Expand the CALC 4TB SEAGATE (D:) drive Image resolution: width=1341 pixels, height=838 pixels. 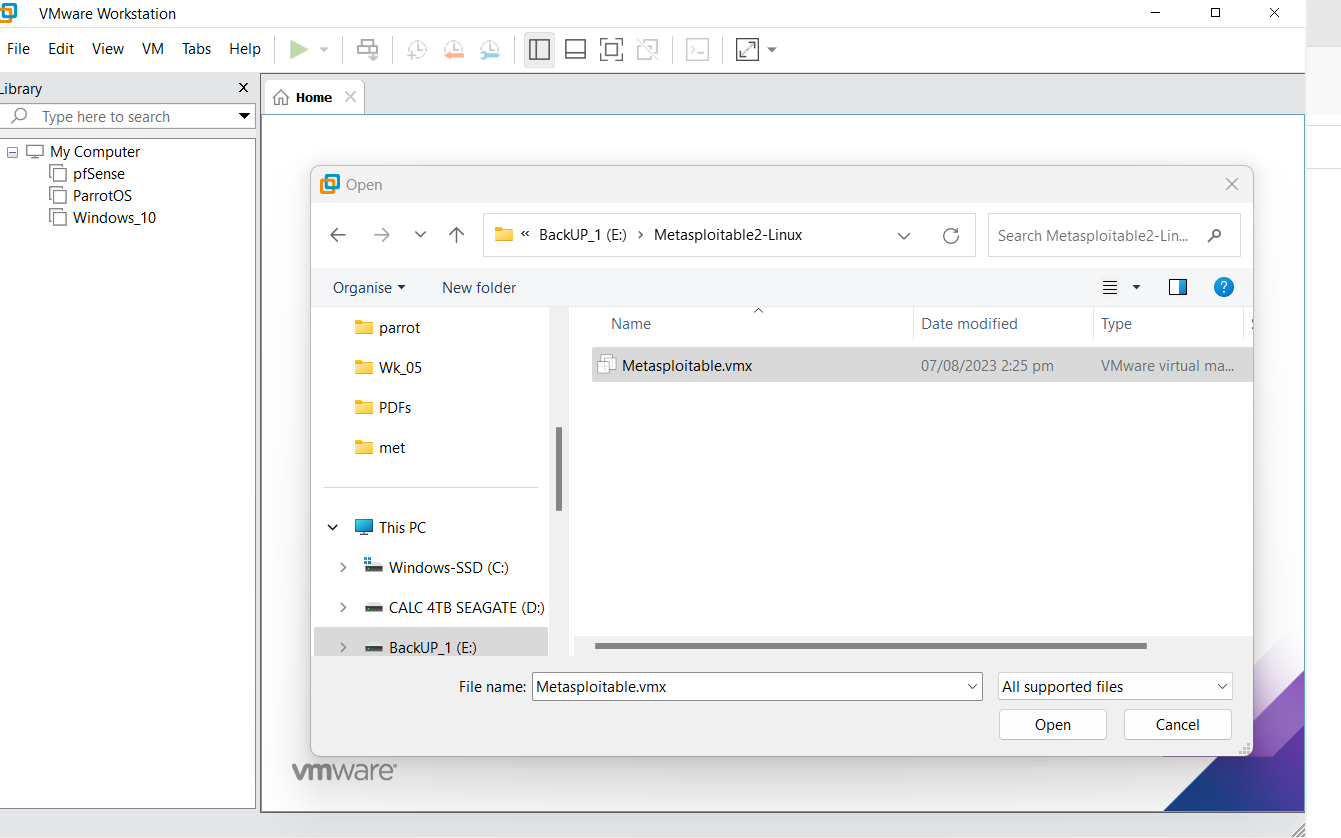click(x=343, y=608)
